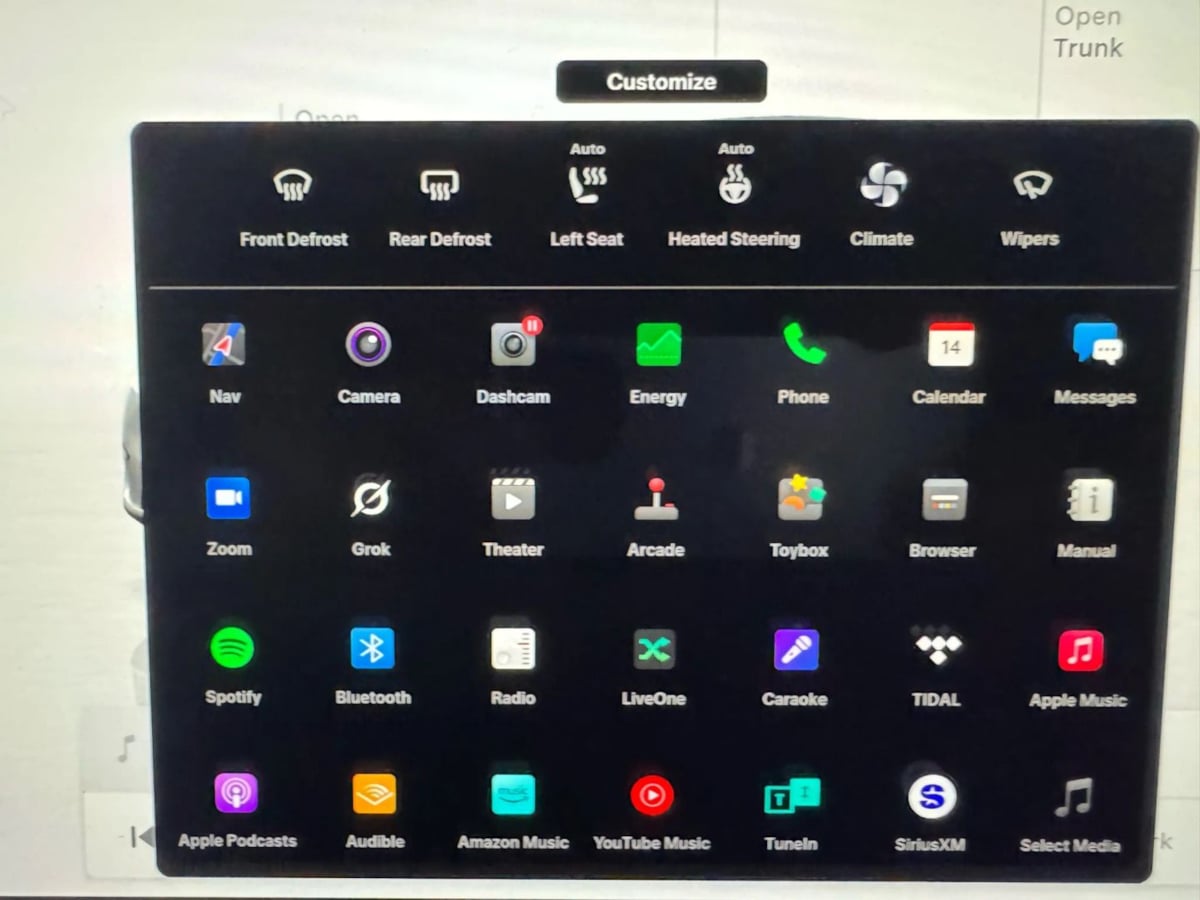Open the Caraoke app
The image size is (1200, 900).
pos(796,650)
